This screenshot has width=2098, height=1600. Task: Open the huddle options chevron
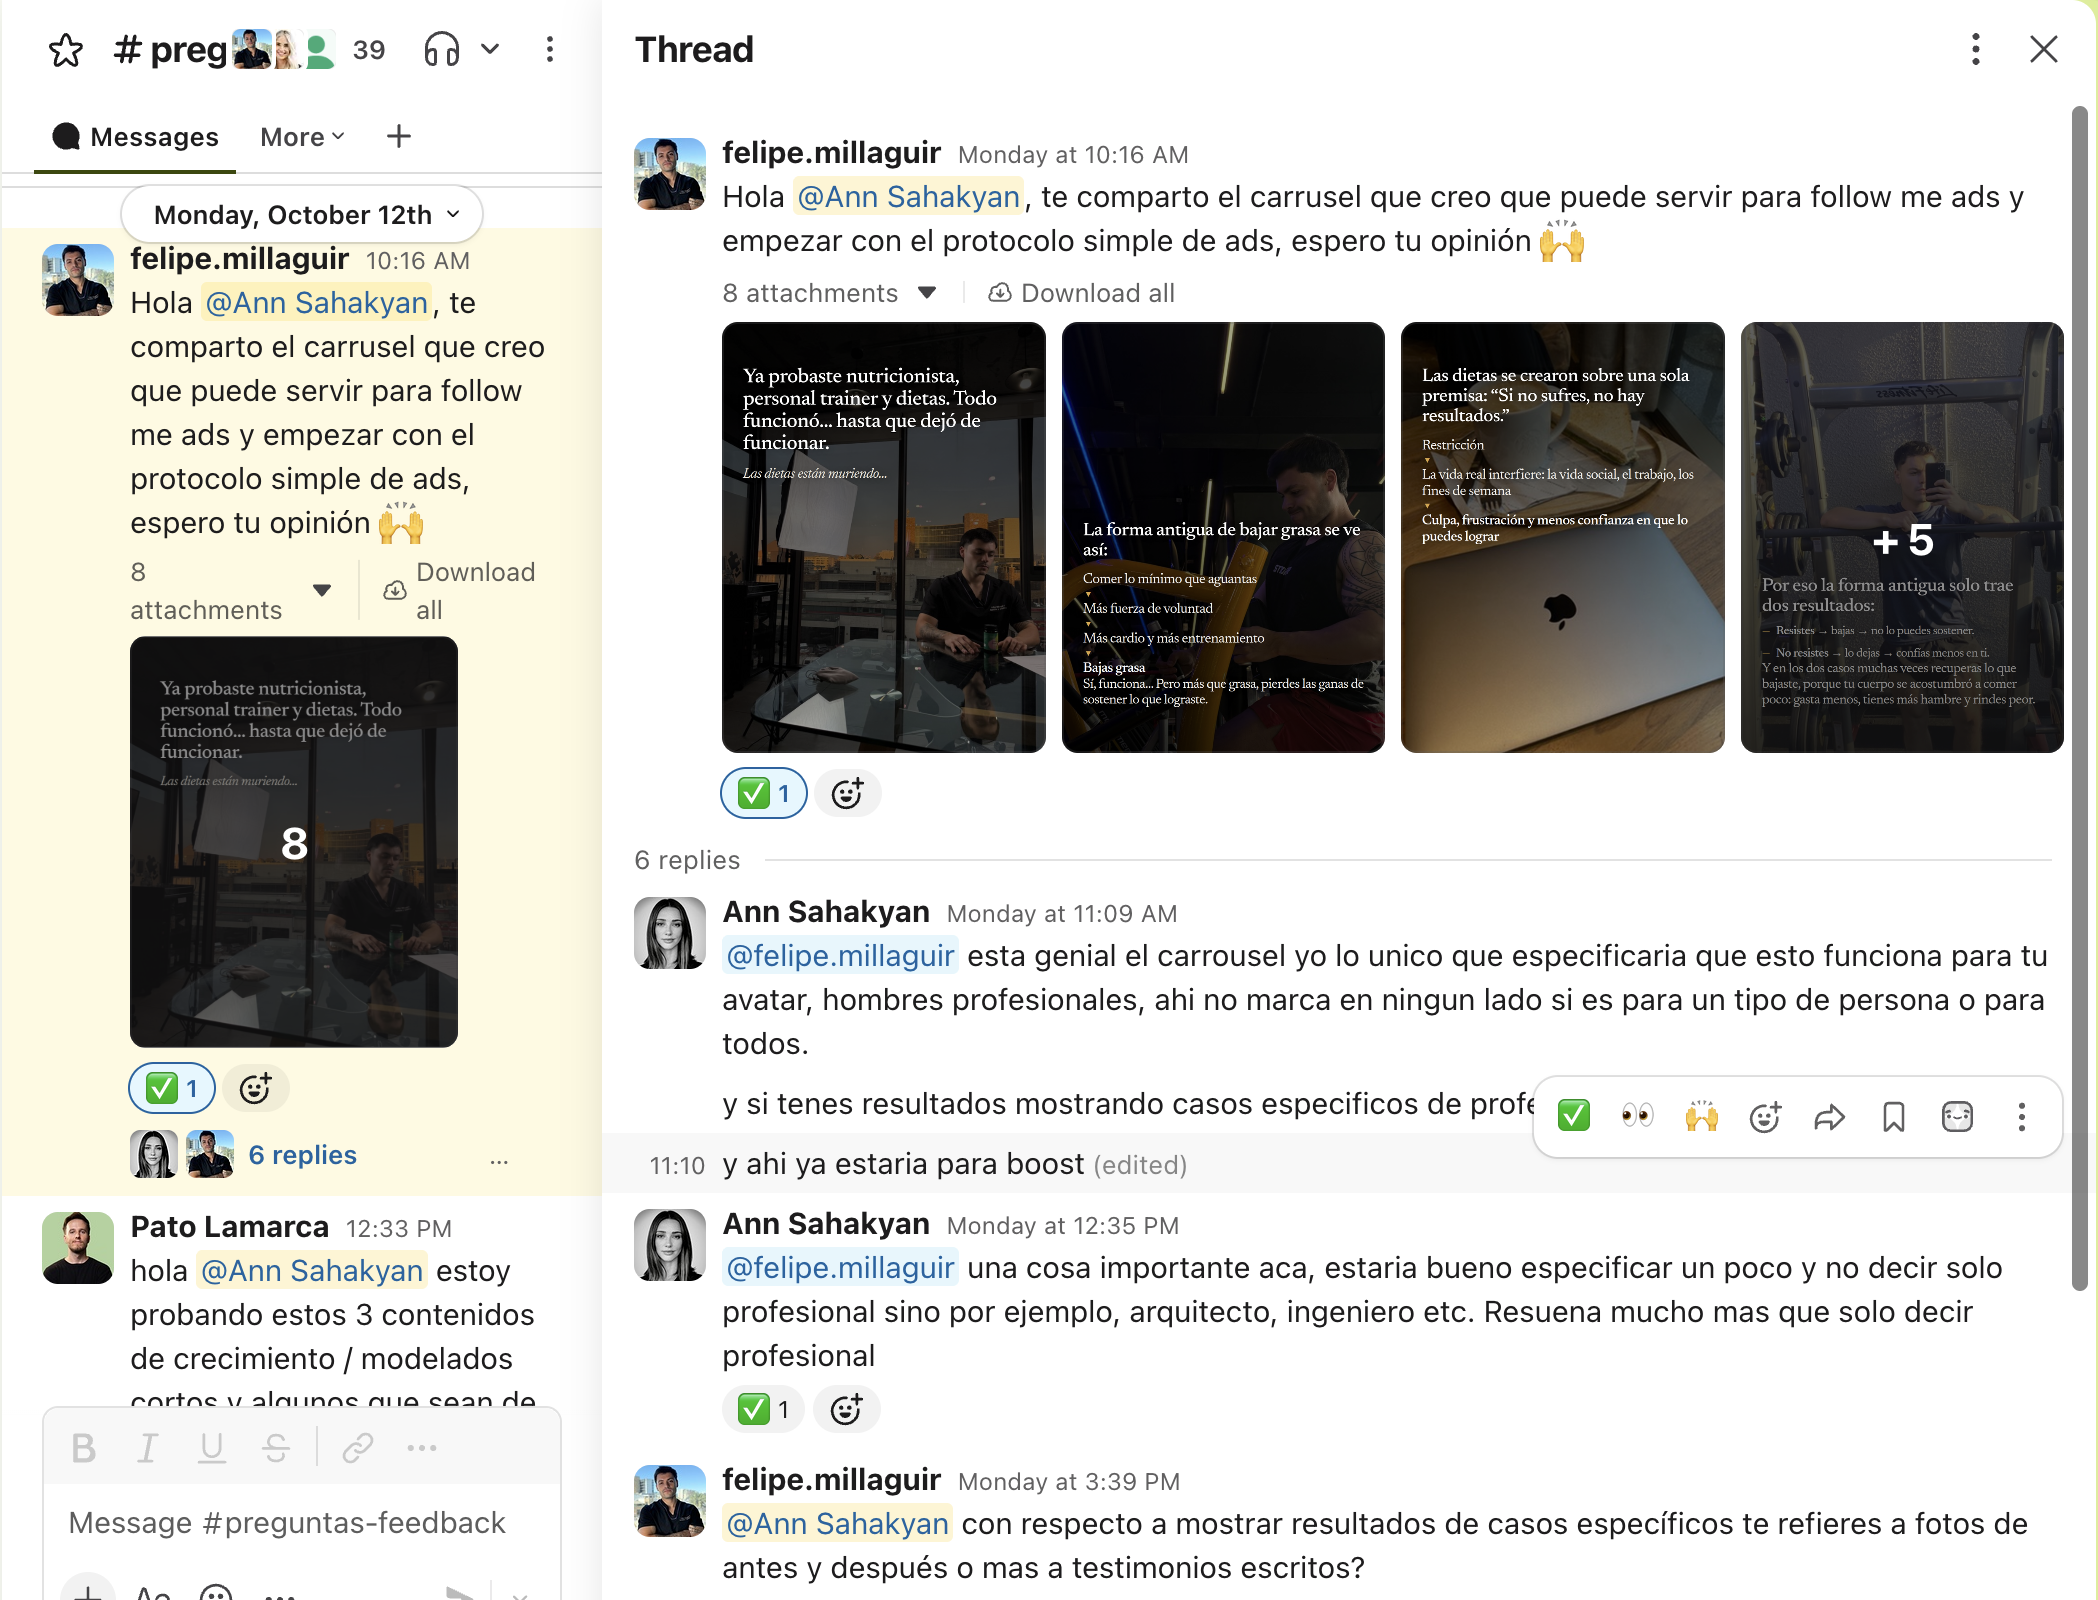pyautogui.click(x=490, y=49)
